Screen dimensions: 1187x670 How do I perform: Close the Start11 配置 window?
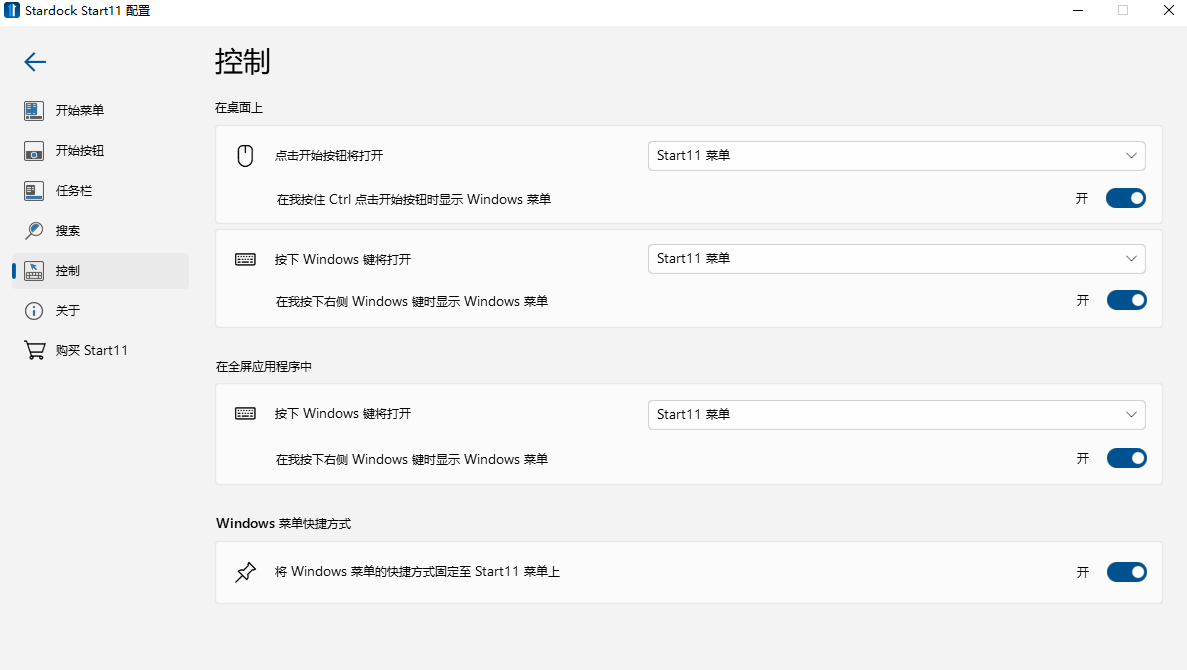[x=1168, y=11]
